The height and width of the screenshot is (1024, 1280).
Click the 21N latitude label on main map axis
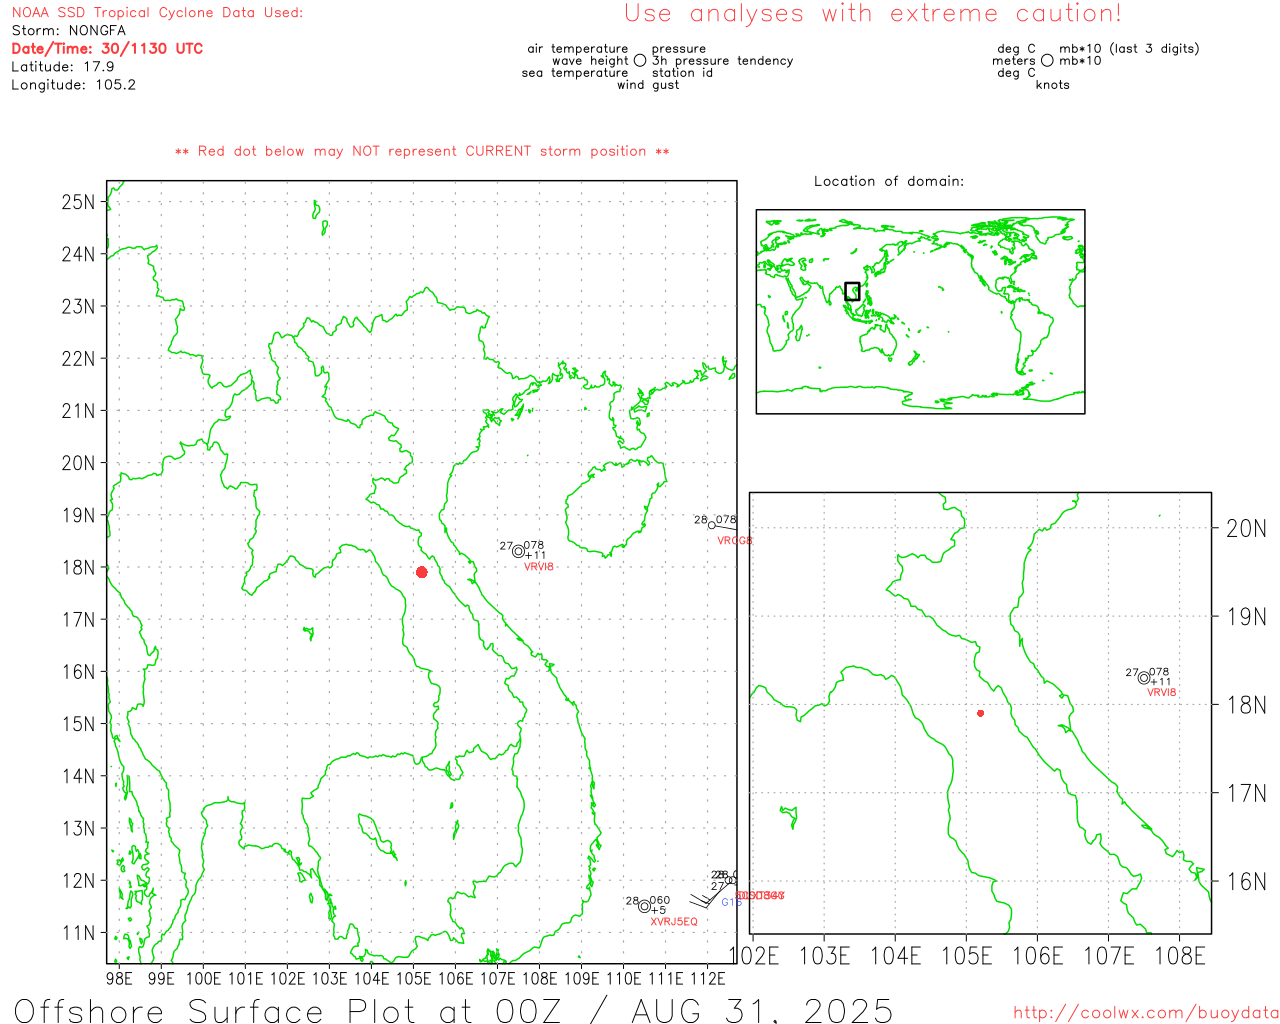78,411
